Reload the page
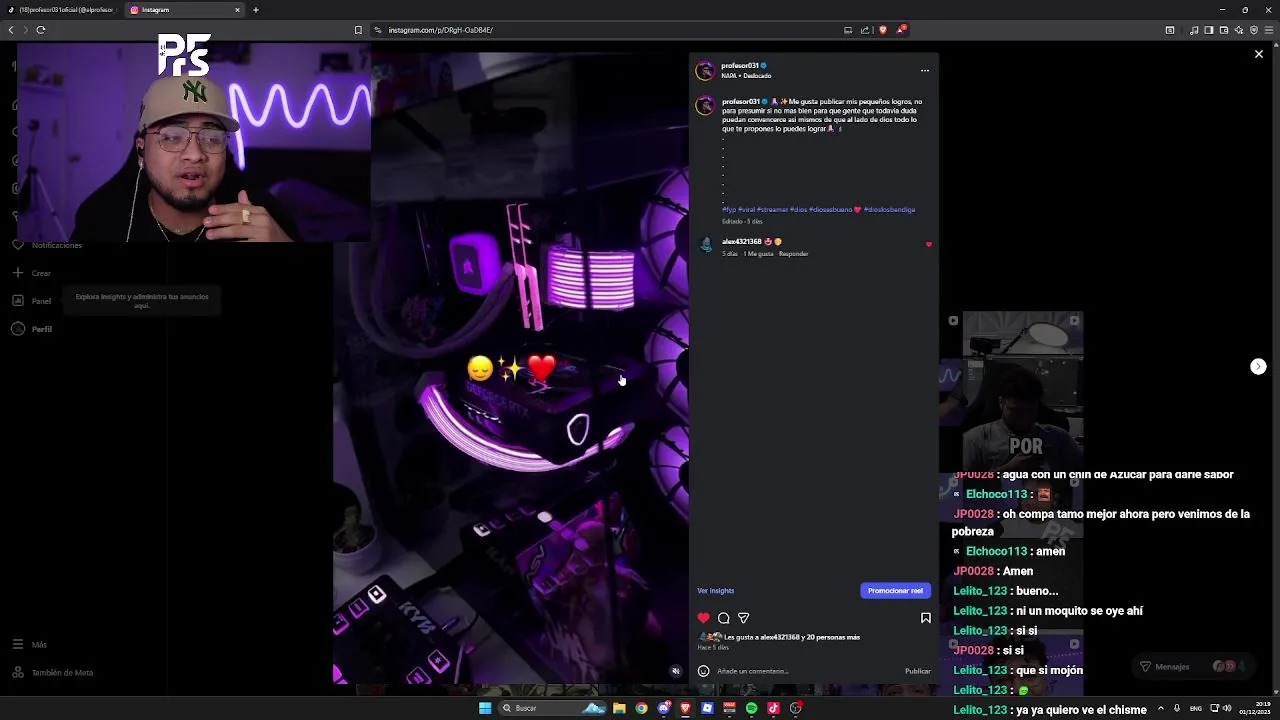1280x720 pixels. click(41, 30)
